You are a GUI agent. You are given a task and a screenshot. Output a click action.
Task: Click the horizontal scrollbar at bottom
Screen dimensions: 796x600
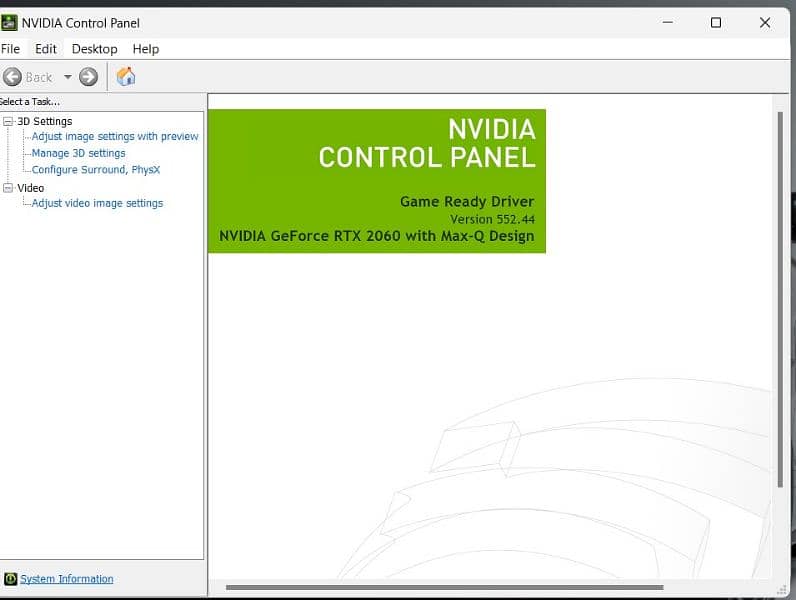point(445,587)
